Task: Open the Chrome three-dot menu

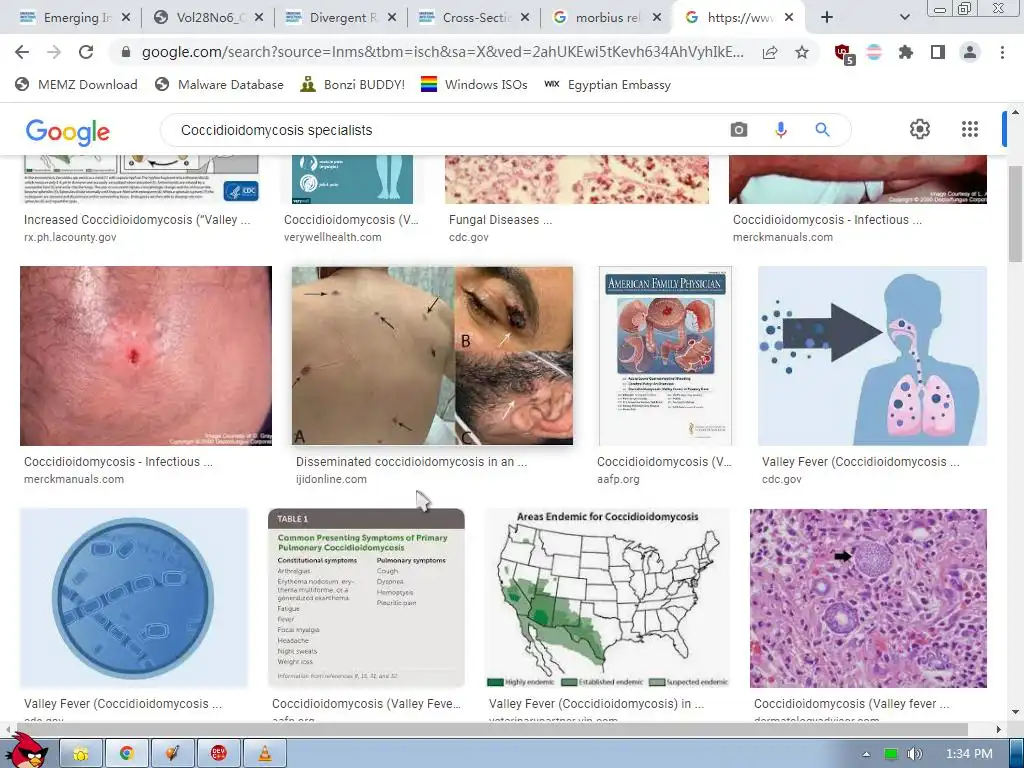Action: click(x=1002, y=52)
